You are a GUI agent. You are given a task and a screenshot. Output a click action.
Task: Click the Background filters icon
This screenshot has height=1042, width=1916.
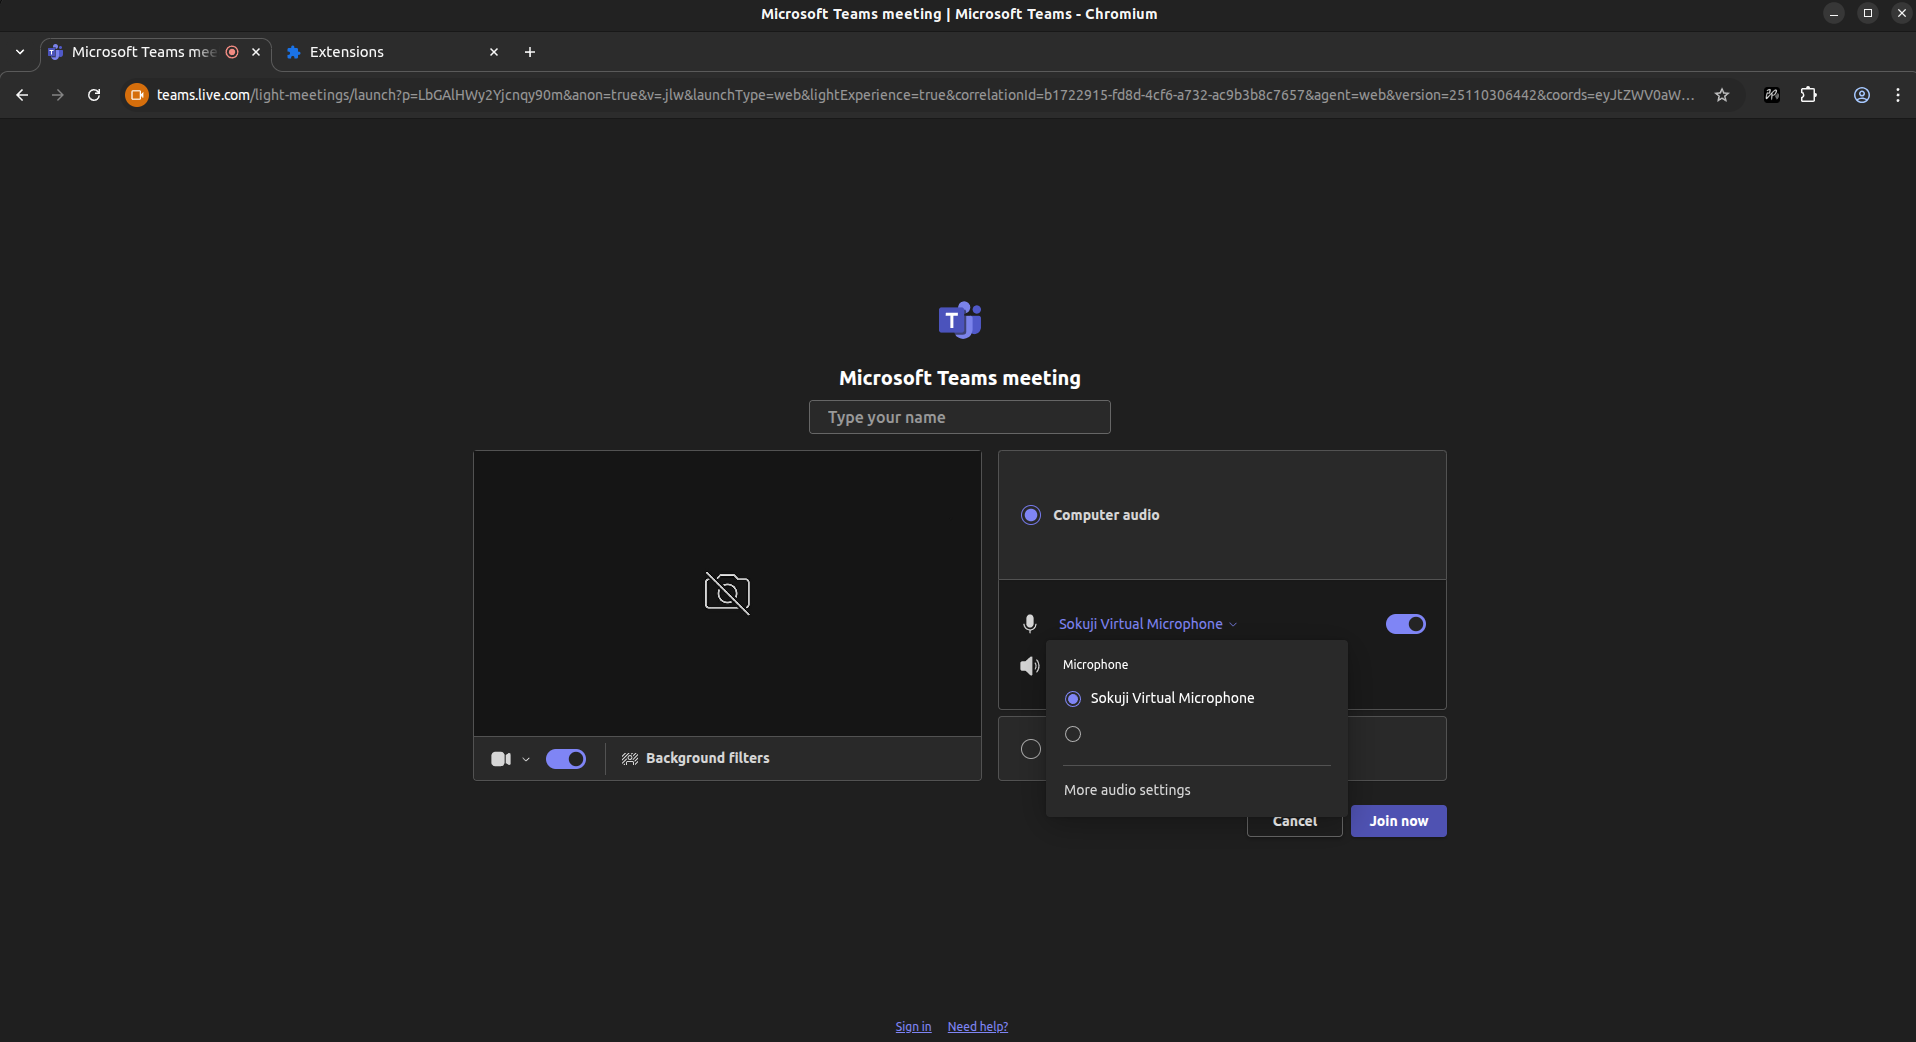point(630,759)
